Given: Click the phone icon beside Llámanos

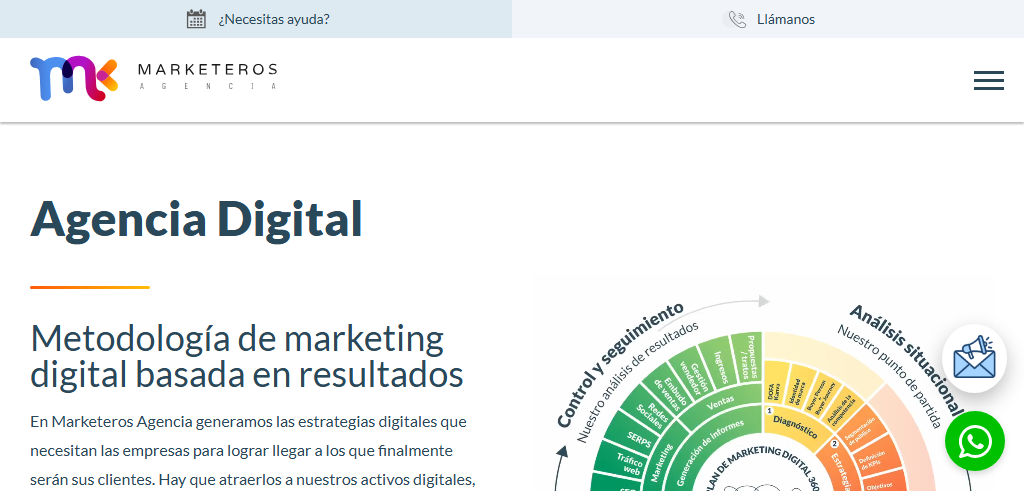Looking at the screenshot, I should click(x=737, y=20).
